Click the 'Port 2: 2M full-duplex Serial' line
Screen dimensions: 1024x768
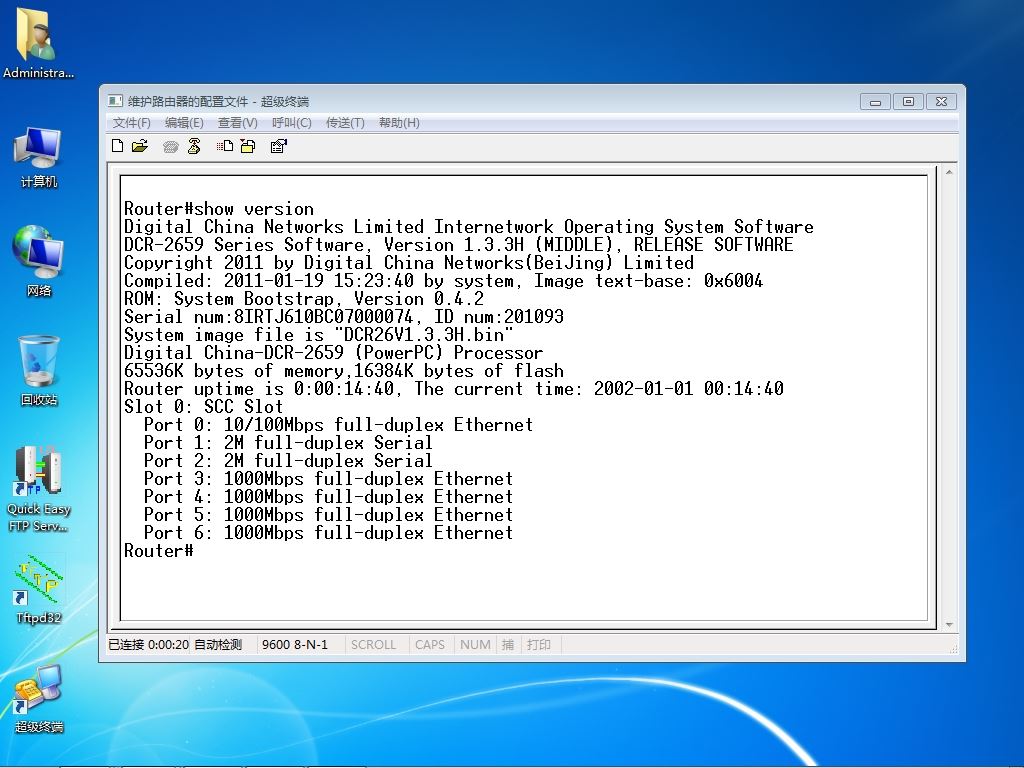pyautogui.click(x=288, y=461)
